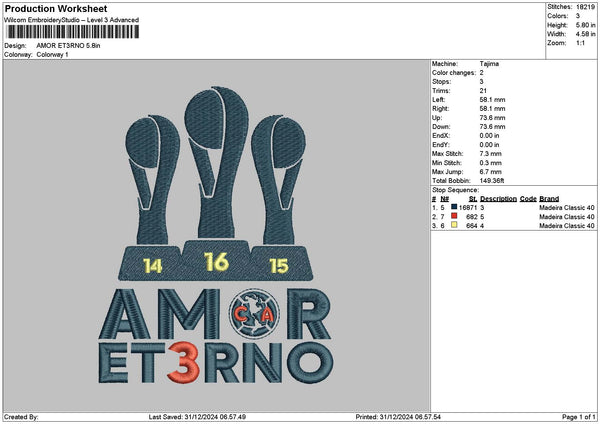Click the yellow color swatch in stop sequence
600x424 pixels.
point(454,225)
